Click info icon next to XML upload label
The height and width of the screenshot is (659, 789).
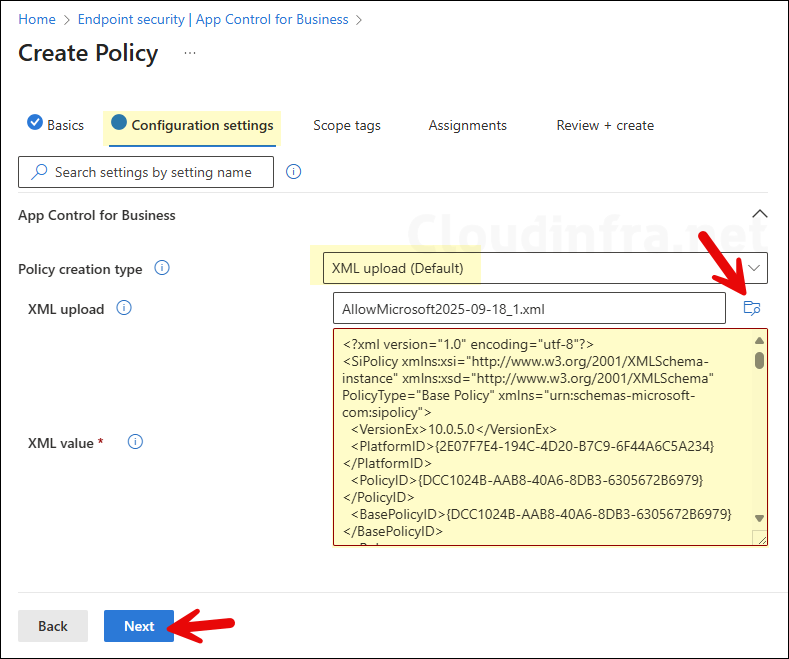(124, 308)
